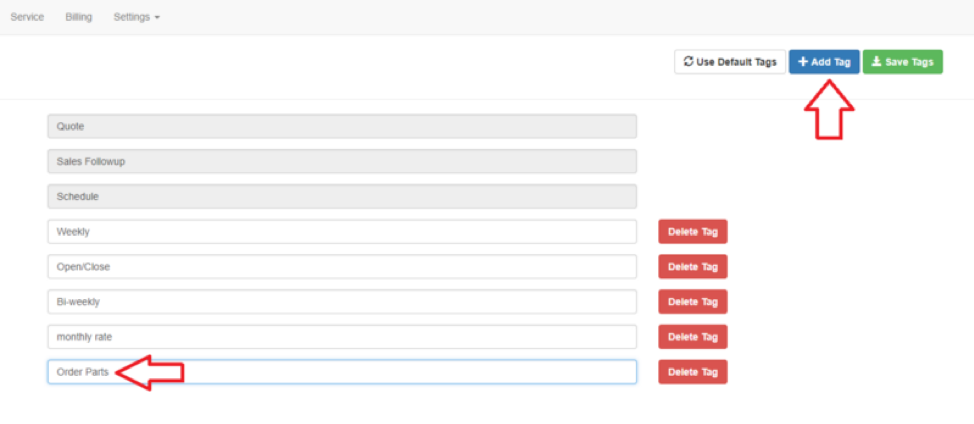
Task: Open the Settings dropdown menu
Action: coord(136,17)
